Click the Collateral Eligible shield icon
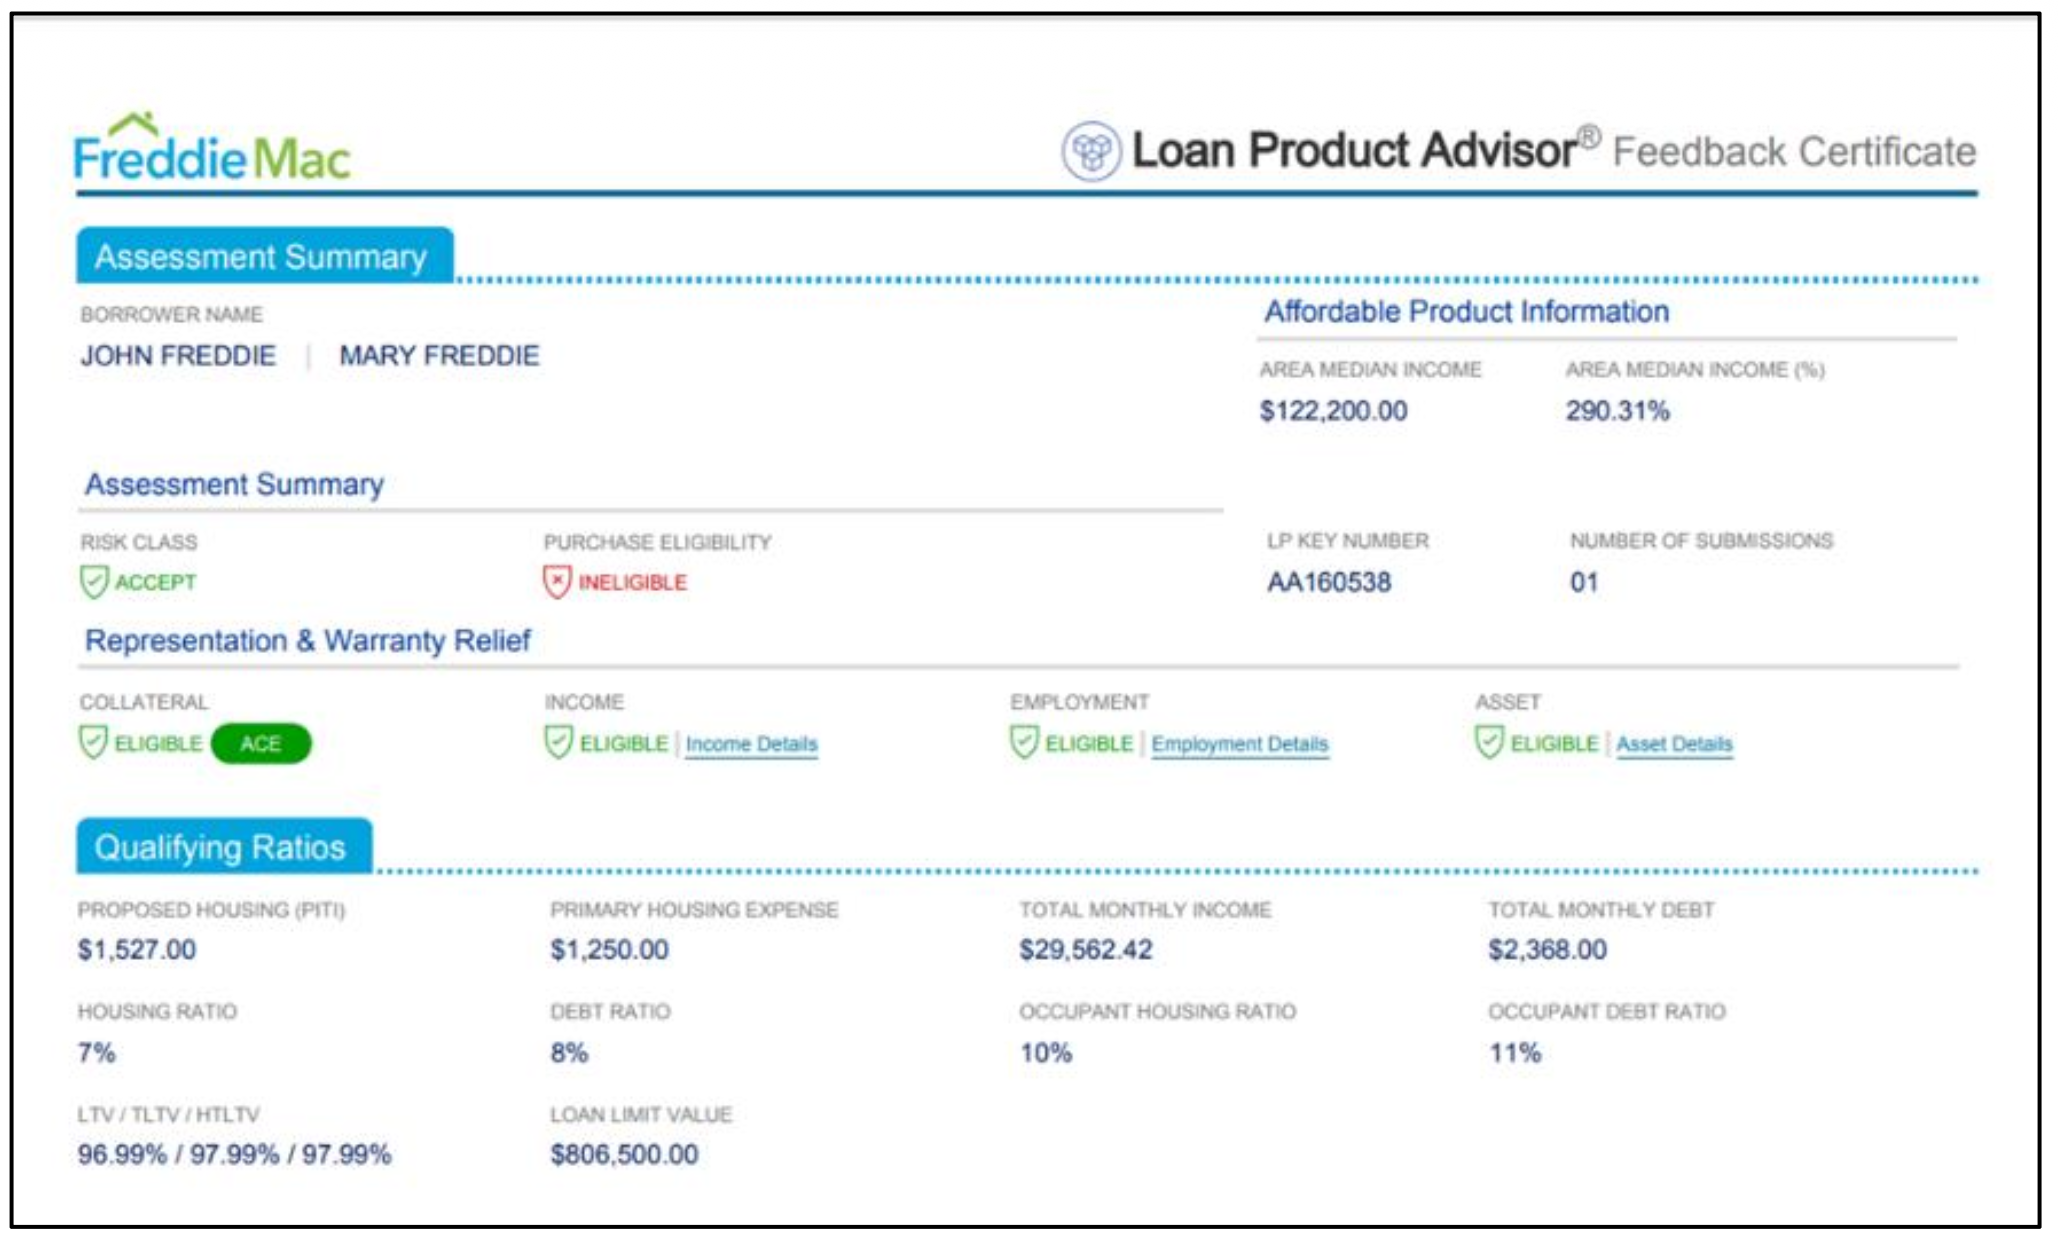The height and width of the screenshot is (1240, 2058). click(x=93, y=743)
